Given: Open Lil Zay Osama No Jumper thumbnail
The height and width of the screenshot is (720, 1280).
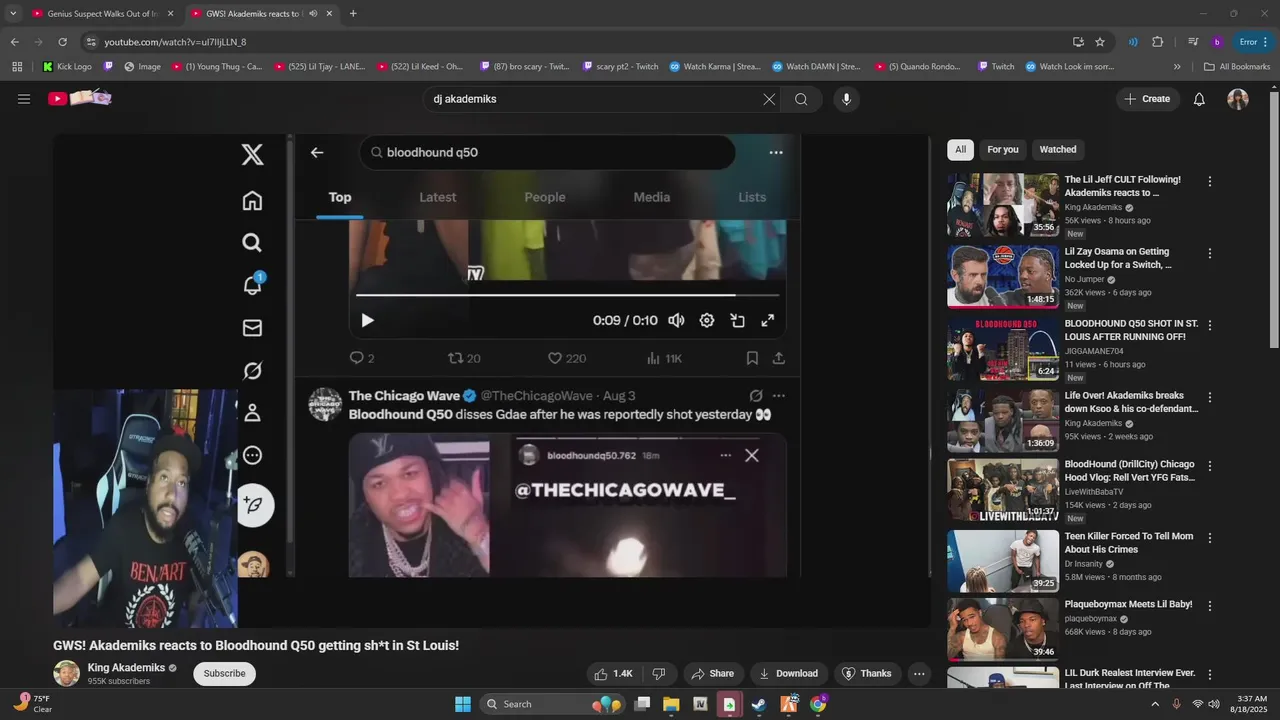Looking at the screenshot, I should point(1003,277).
